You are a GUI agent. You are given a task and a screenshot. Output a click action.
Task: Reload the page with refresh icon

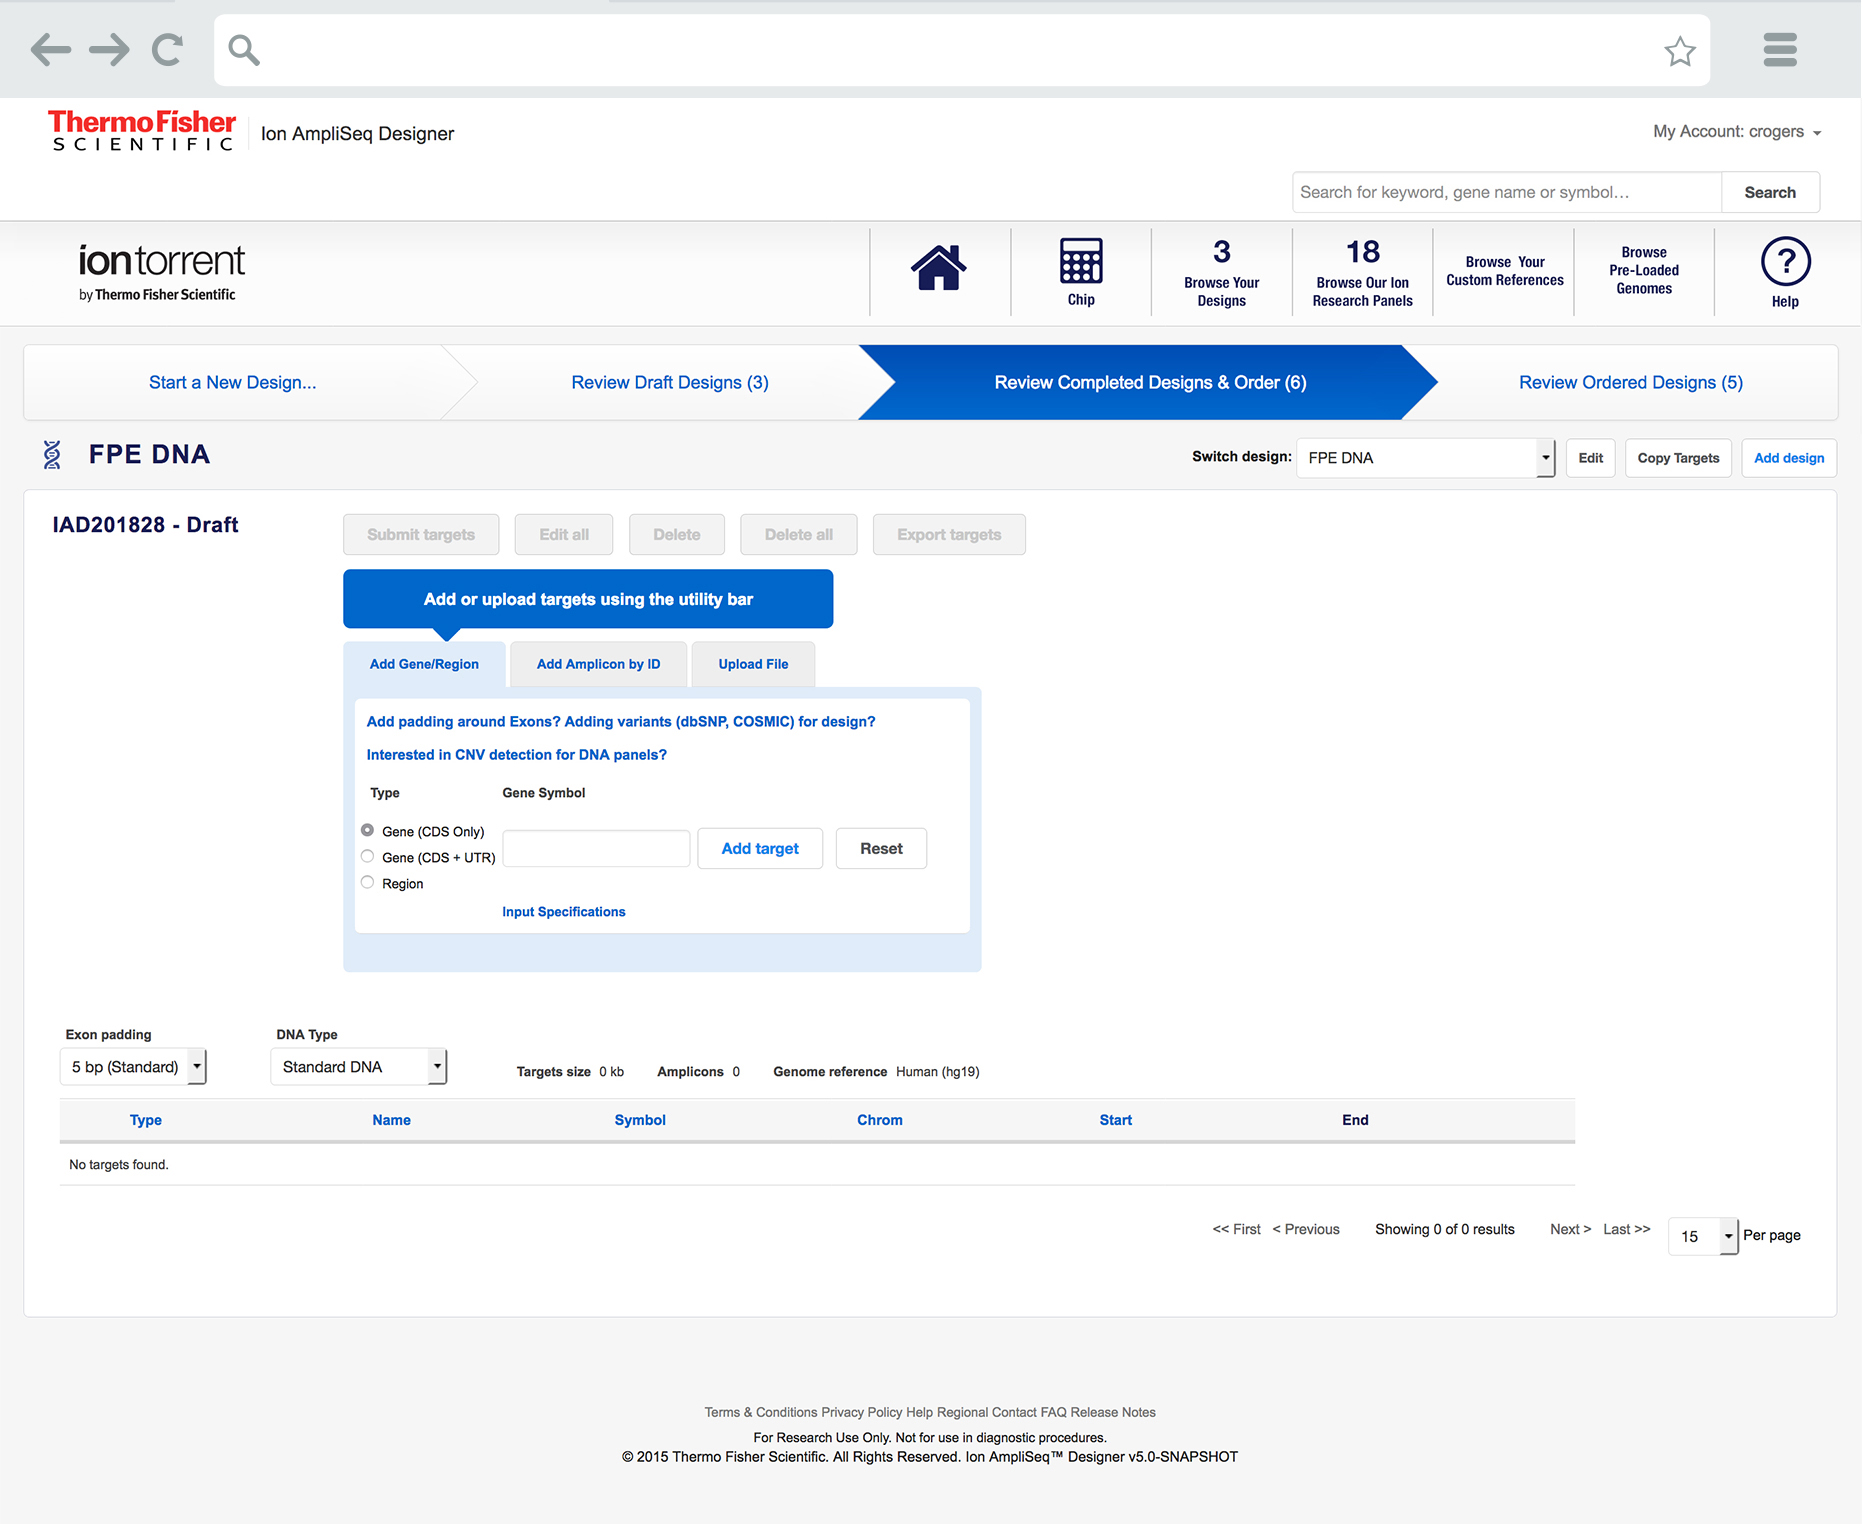pos(168,49)
